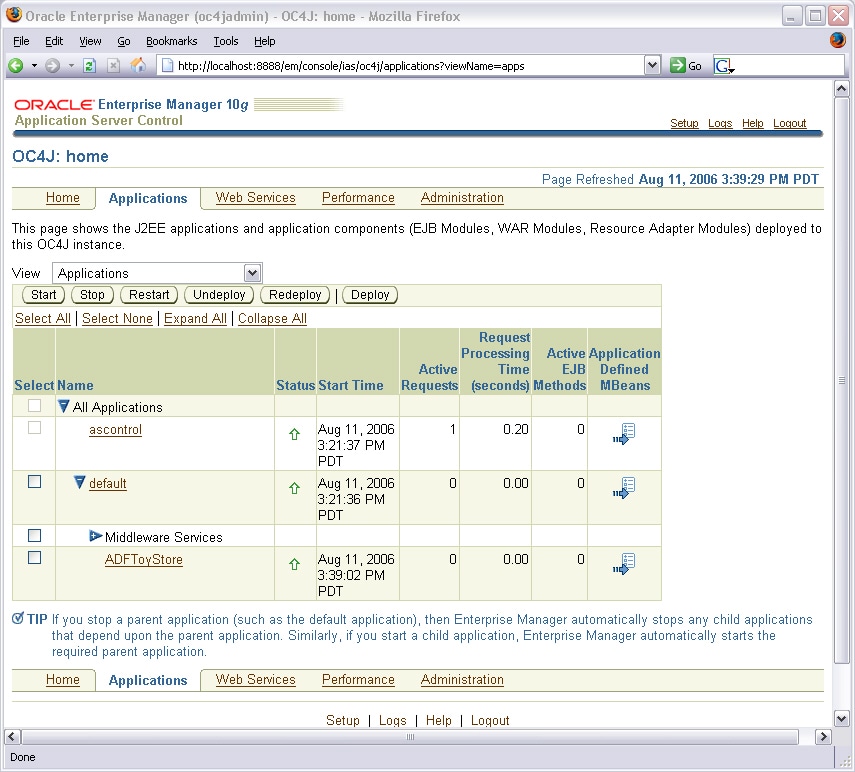Click the page icon in the address bar

[x=167, y=66]
